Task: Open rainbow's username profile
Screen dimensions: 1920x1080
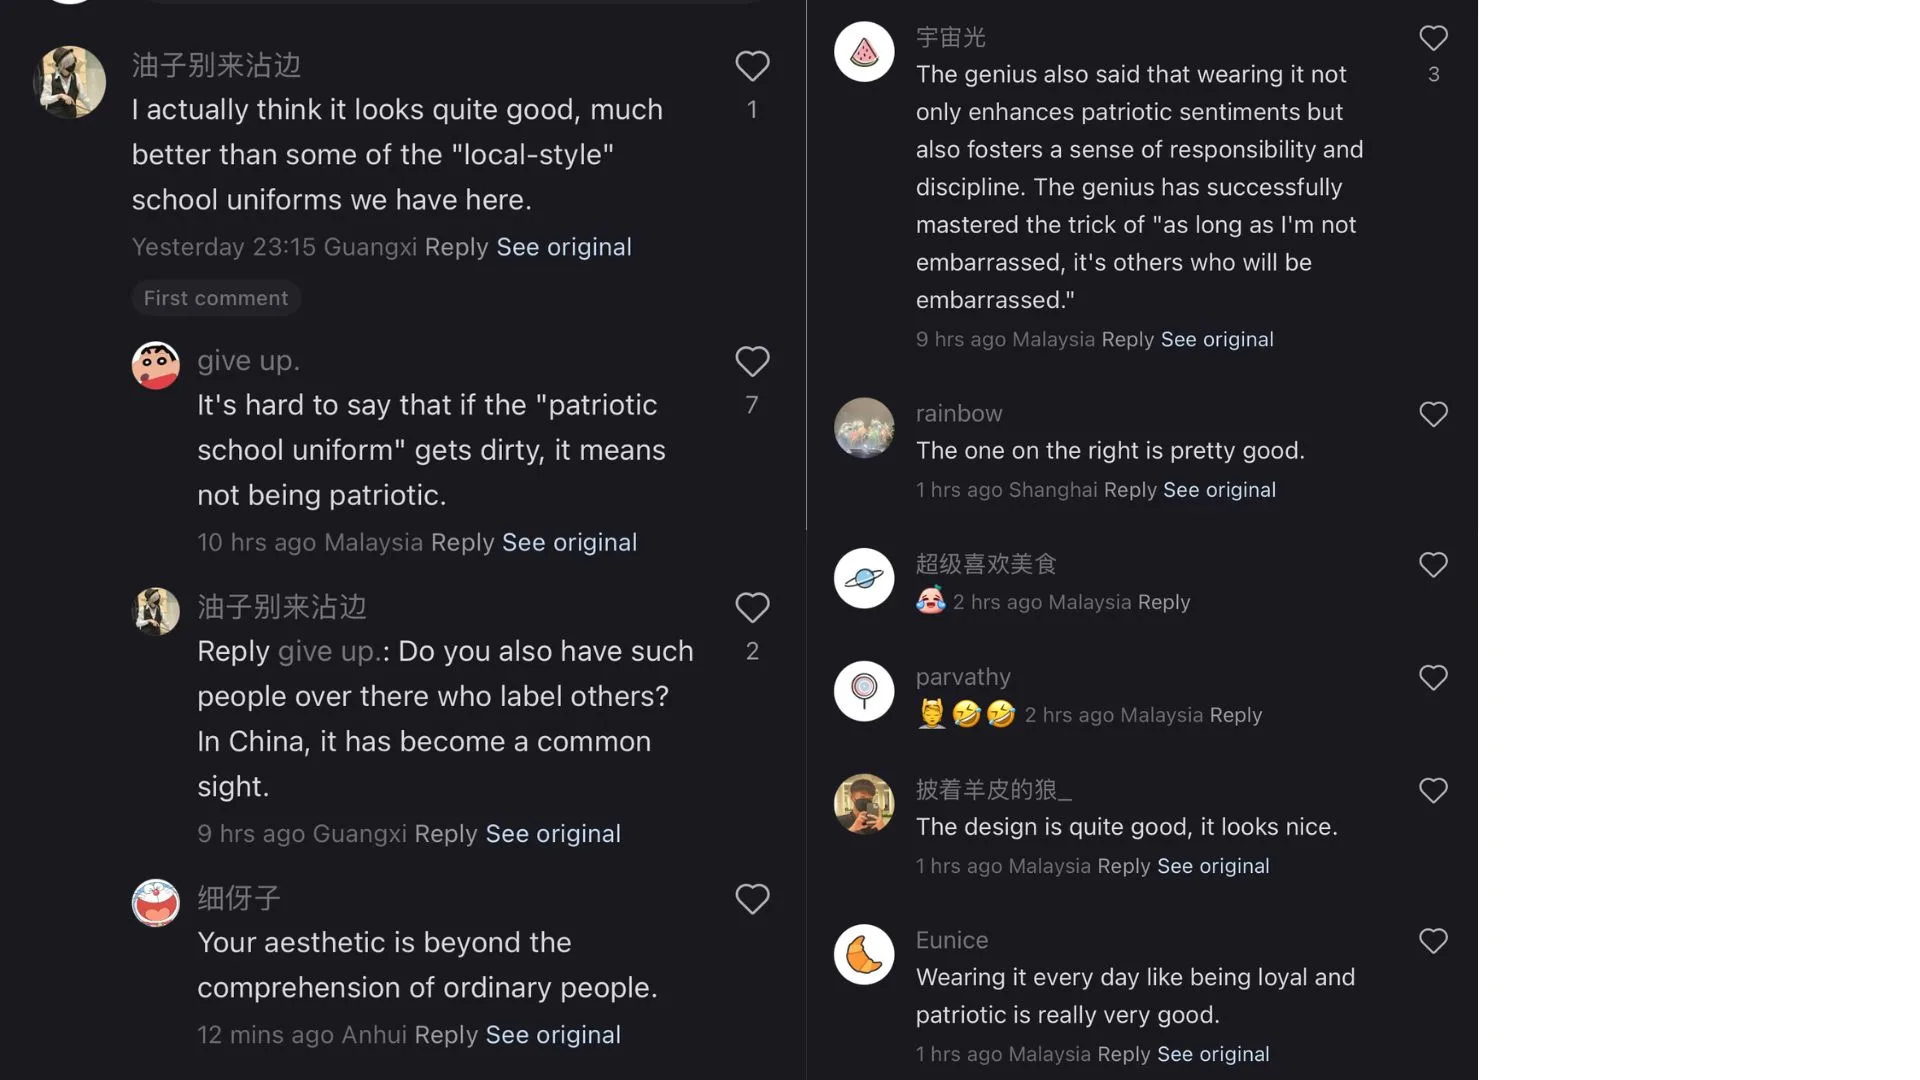Action: pos(958,414)
